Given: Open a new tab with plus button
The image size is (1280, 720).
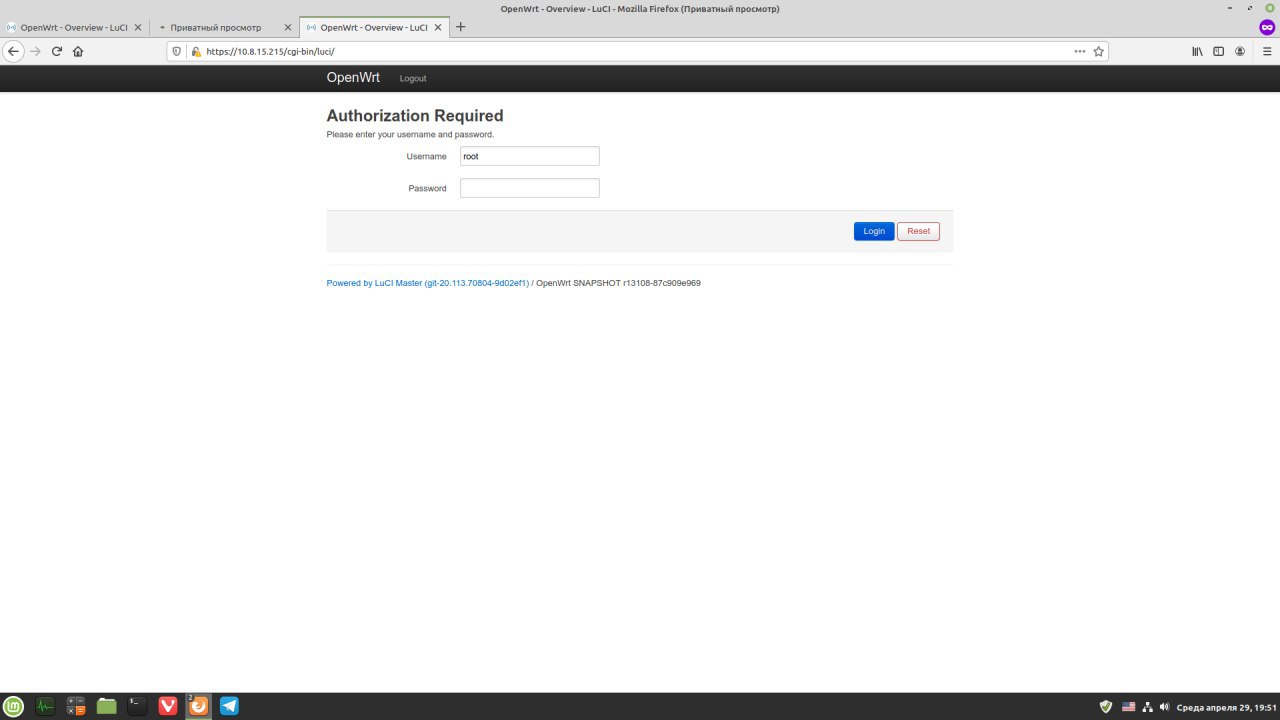Looking at the screenshot, I should [461, 27].
